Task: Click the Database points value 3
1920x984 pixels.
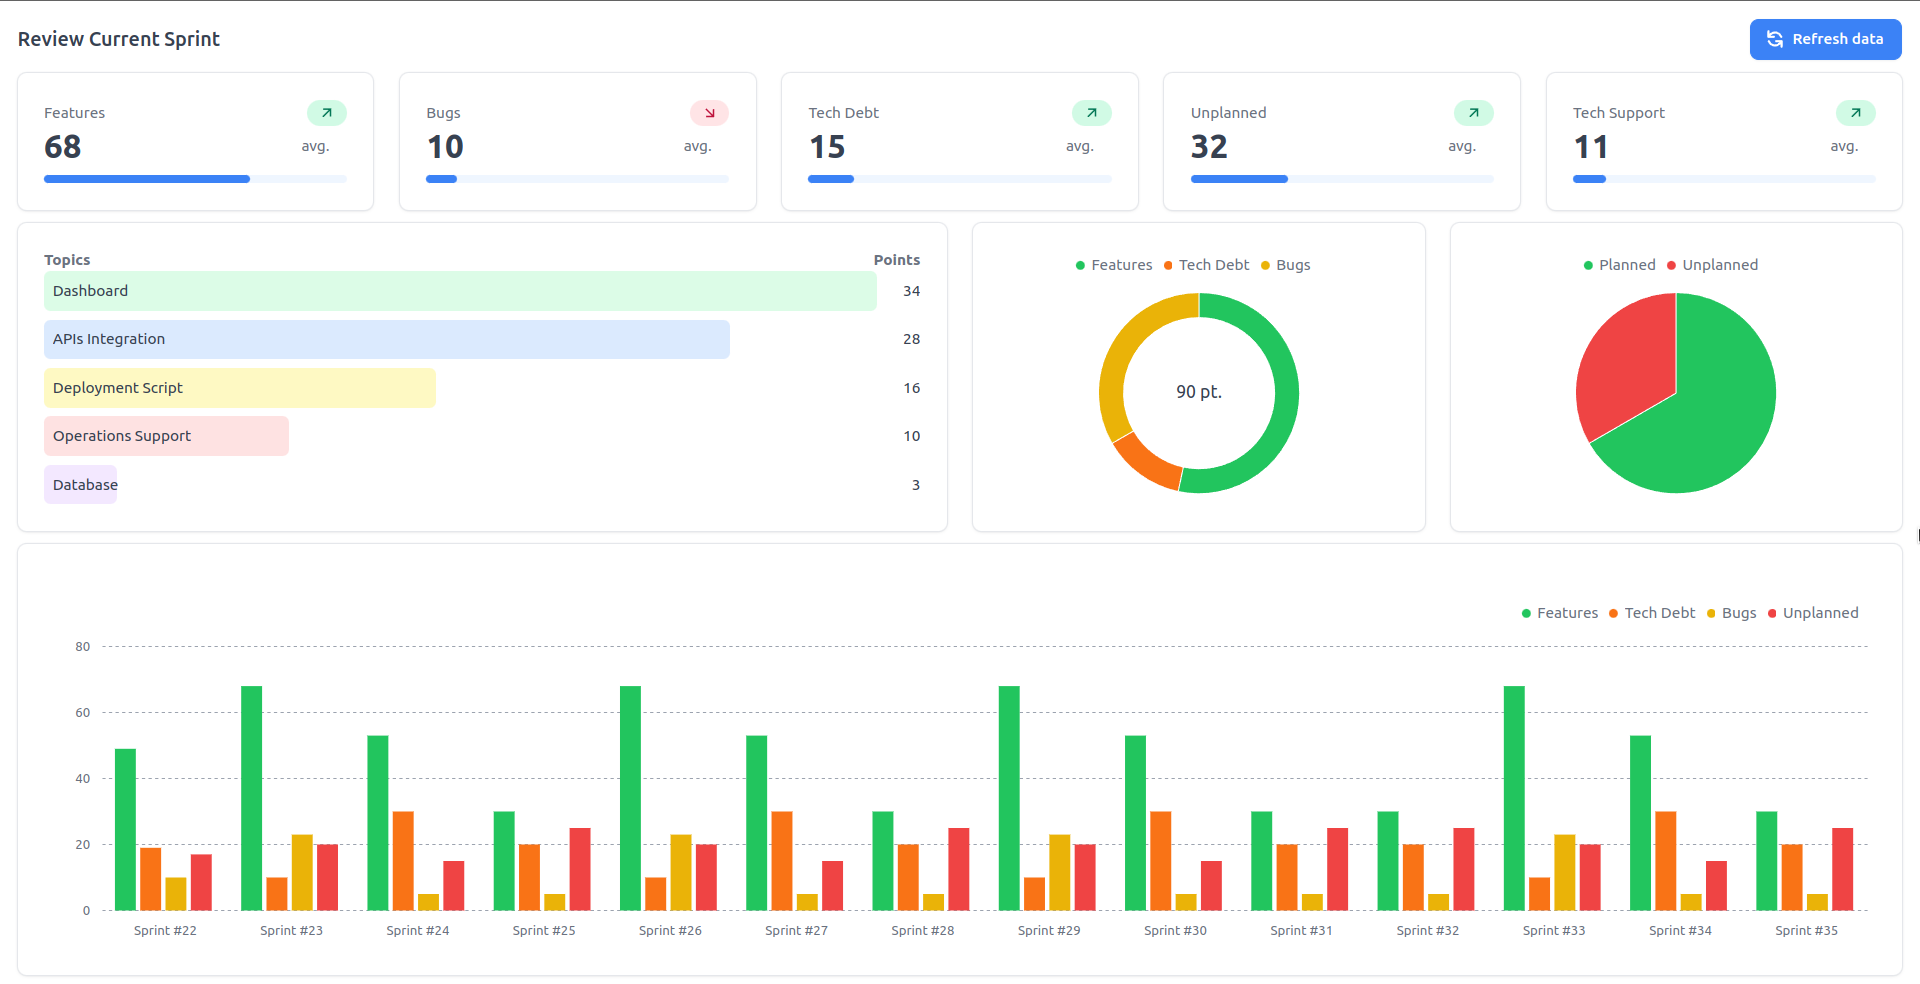Action: pos(915,485)
